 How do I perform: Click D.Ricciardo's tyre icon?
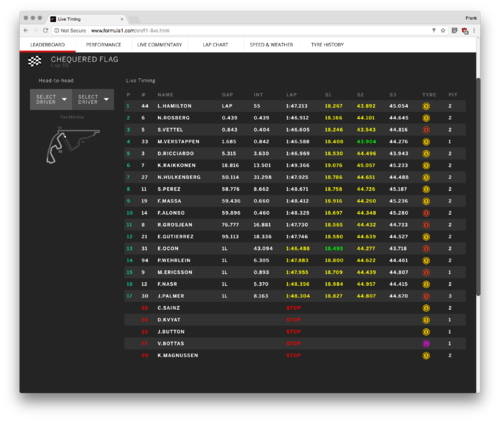pos(426,154)
